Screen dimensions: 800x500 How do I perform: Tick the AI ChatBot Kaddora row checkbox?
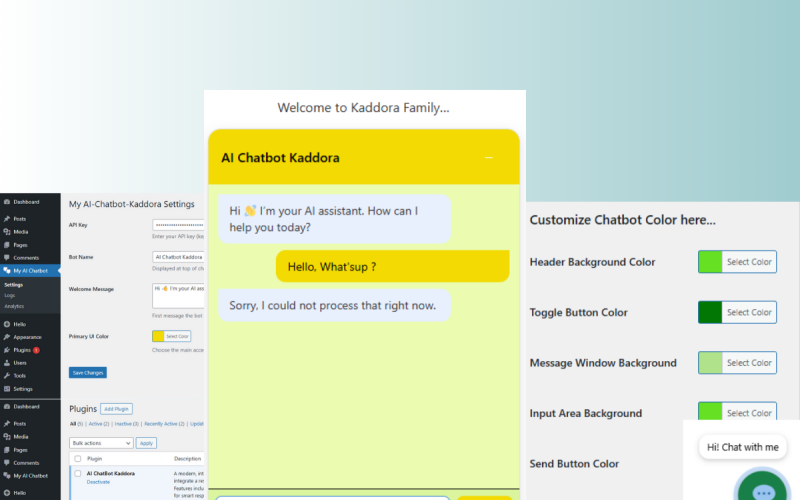point(78,473)
